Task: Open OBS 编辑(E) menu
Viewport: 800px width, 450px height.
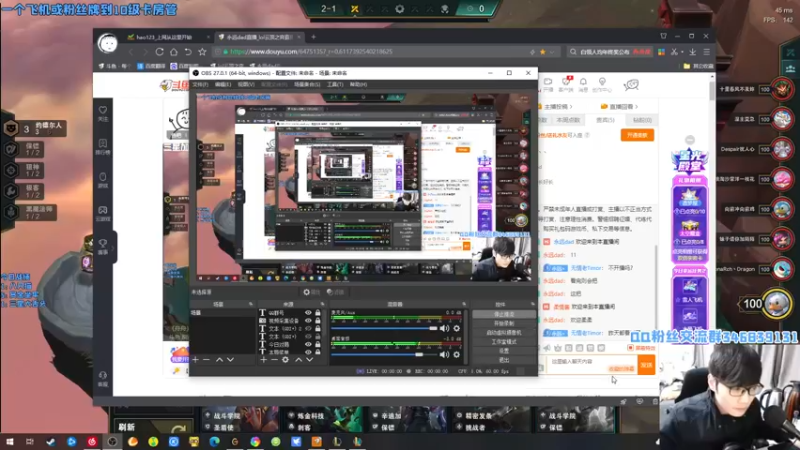Action: (x=223, y=85)
